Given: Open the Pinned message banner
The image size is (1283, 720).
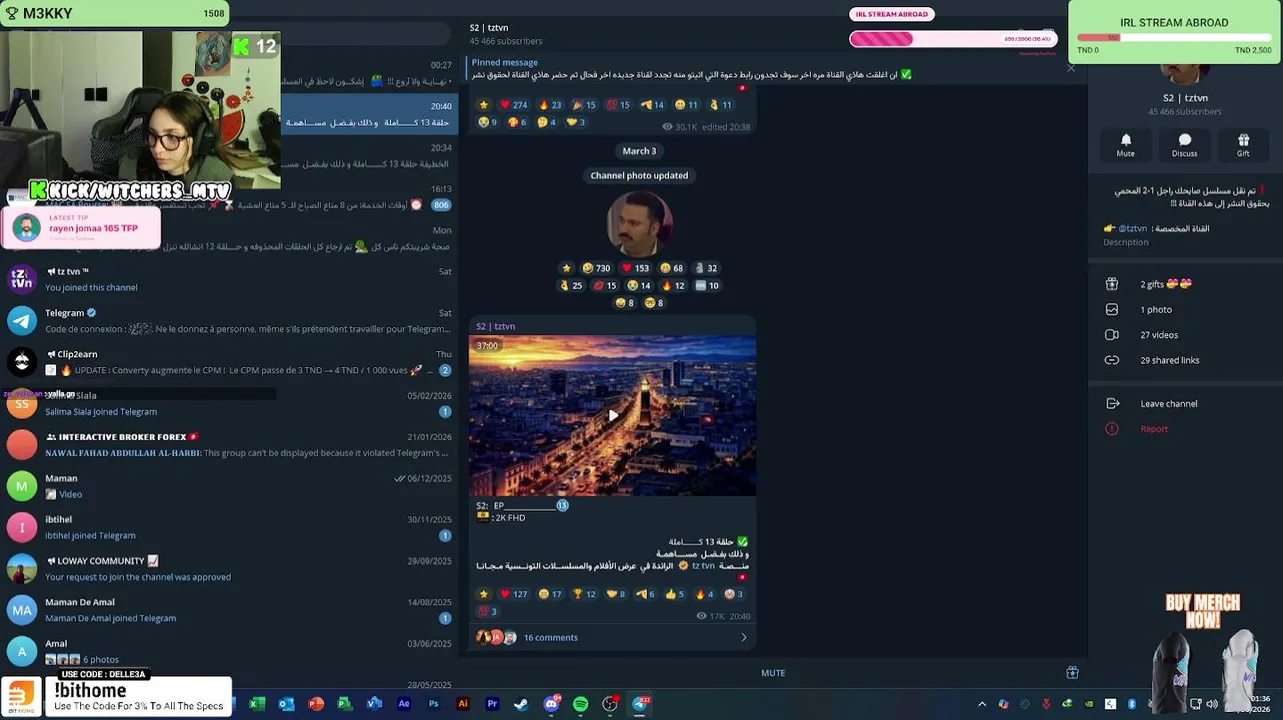Looking at the screenshot, I should click(x=760, y=68).
